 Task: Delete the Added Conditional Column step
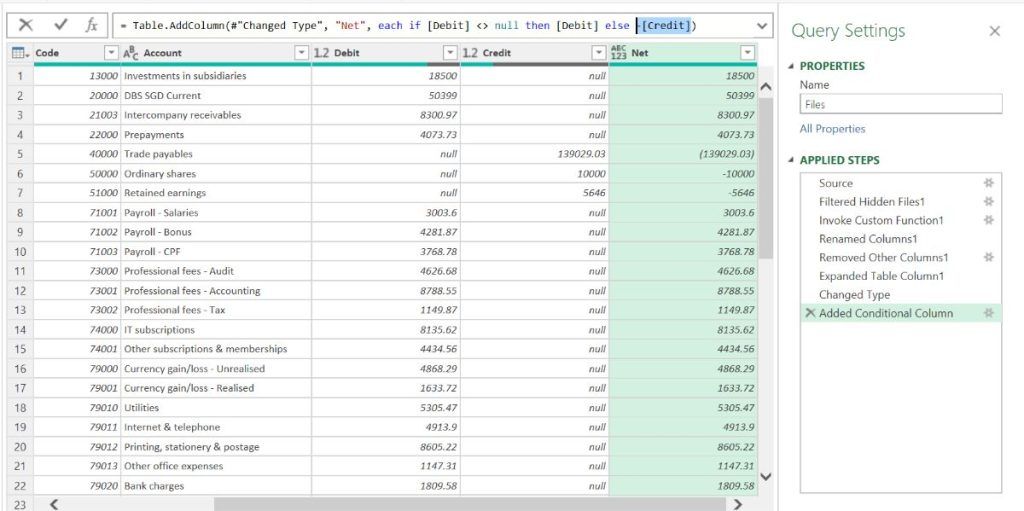810,313
